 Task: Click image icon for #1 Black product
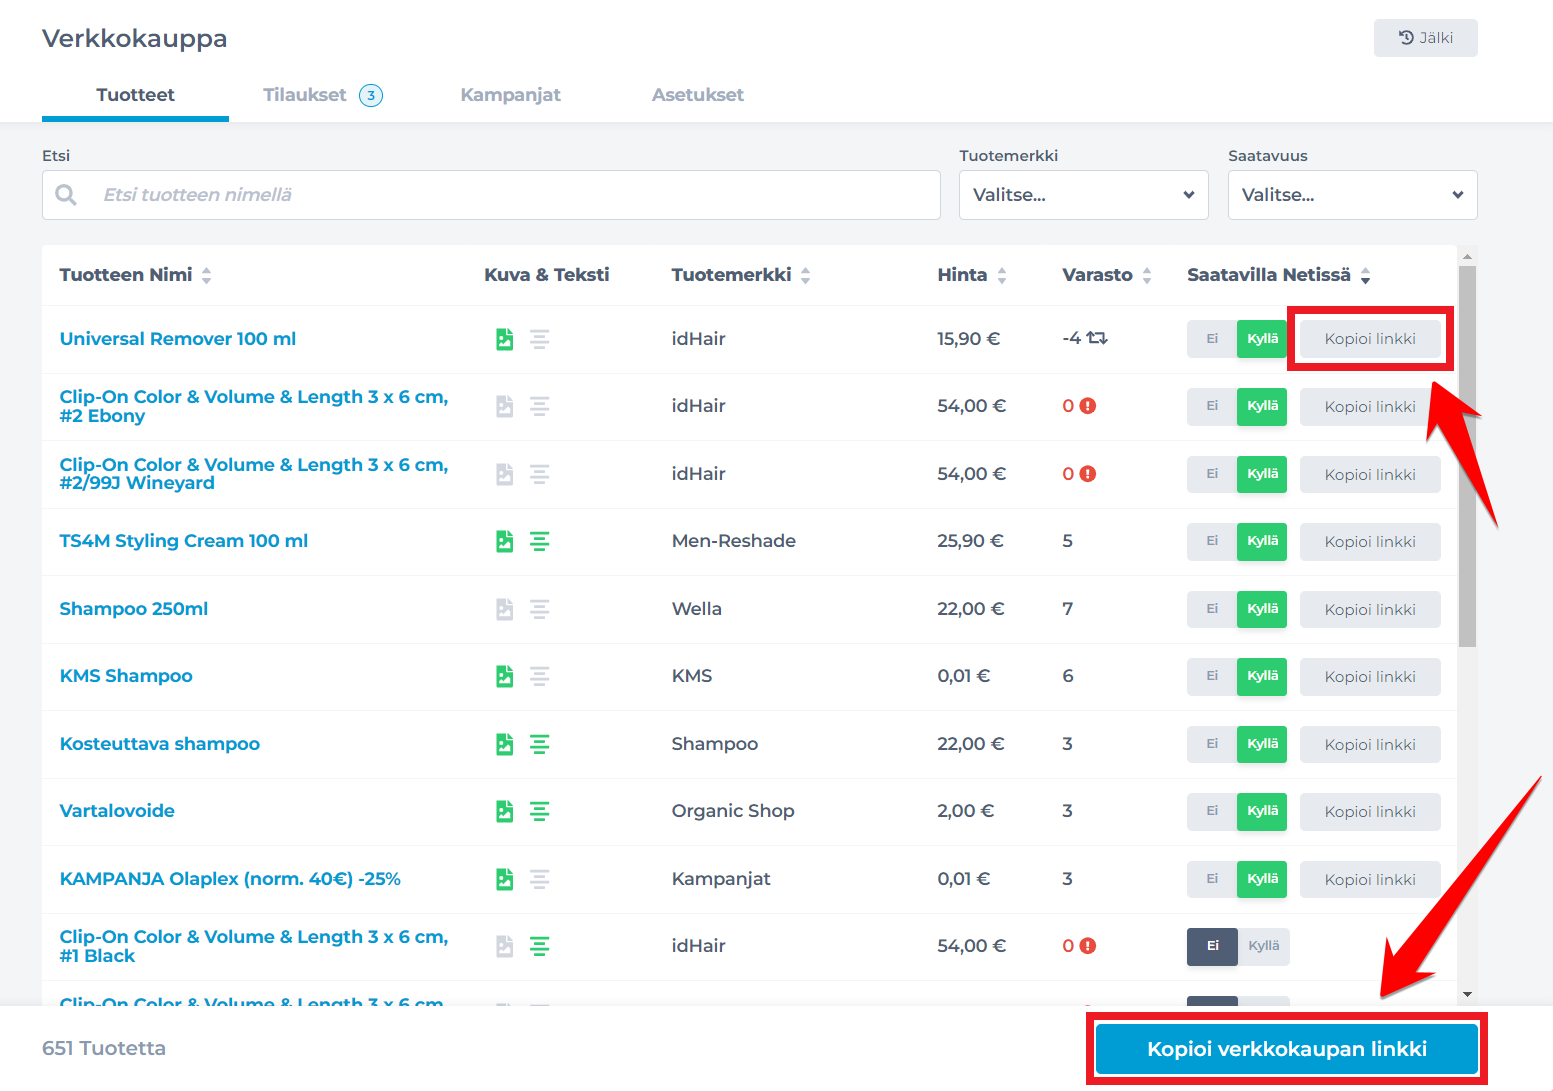pyautogui.click(x=505, y=946)
